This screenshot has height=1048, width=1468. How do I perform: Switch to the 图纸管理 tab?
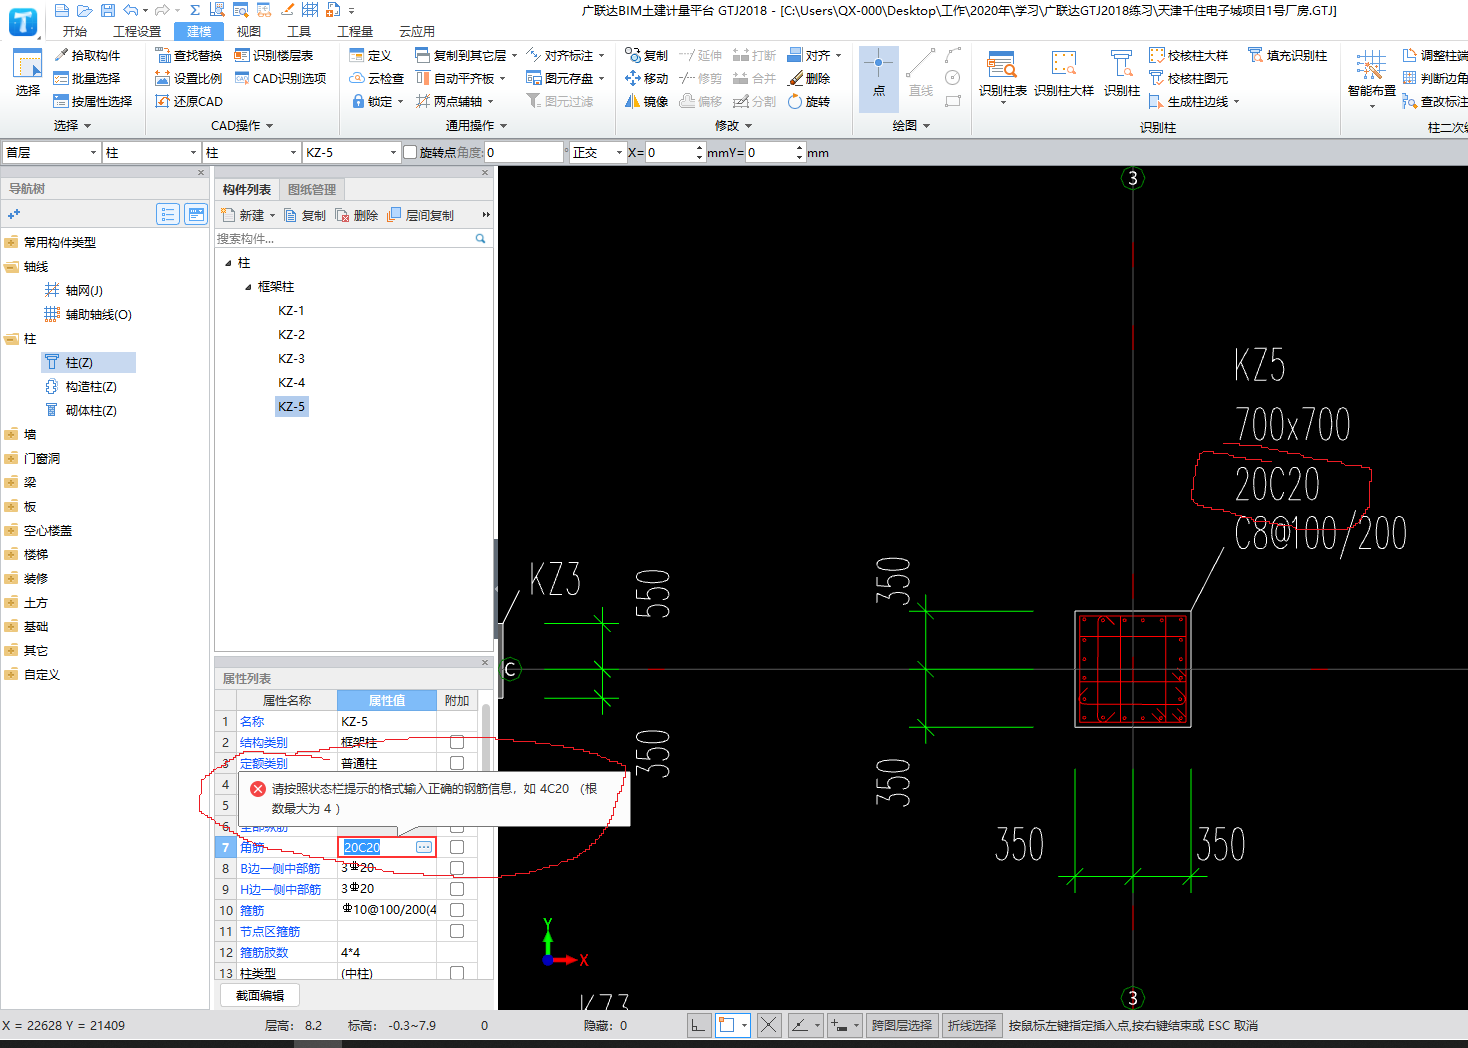point(312,189)
